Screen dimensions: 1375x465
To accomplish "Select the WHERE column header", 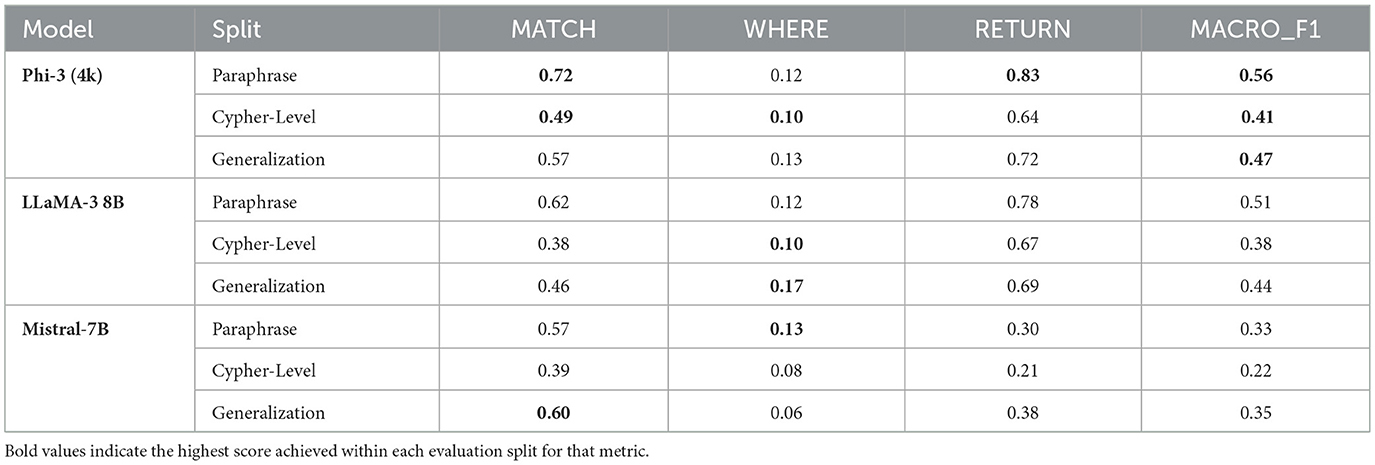I will [785, 30].
